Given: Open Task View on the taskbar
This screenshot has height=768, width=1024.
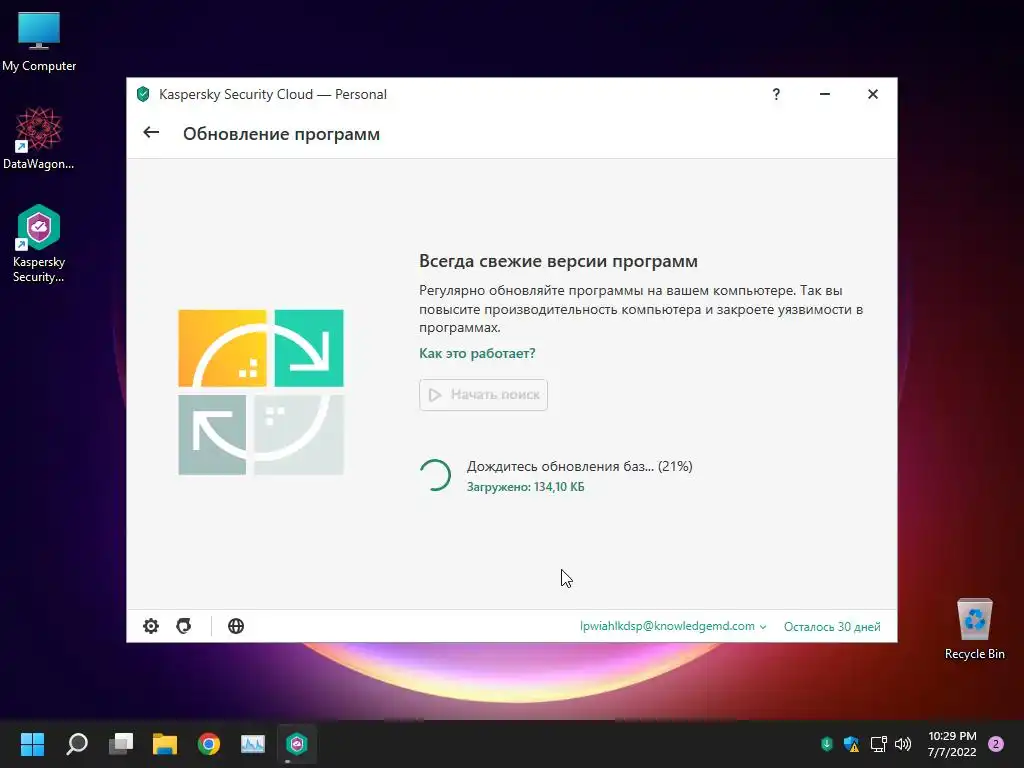Looking at the screenshot, I should pyautogui.click(x=121, y=744).
